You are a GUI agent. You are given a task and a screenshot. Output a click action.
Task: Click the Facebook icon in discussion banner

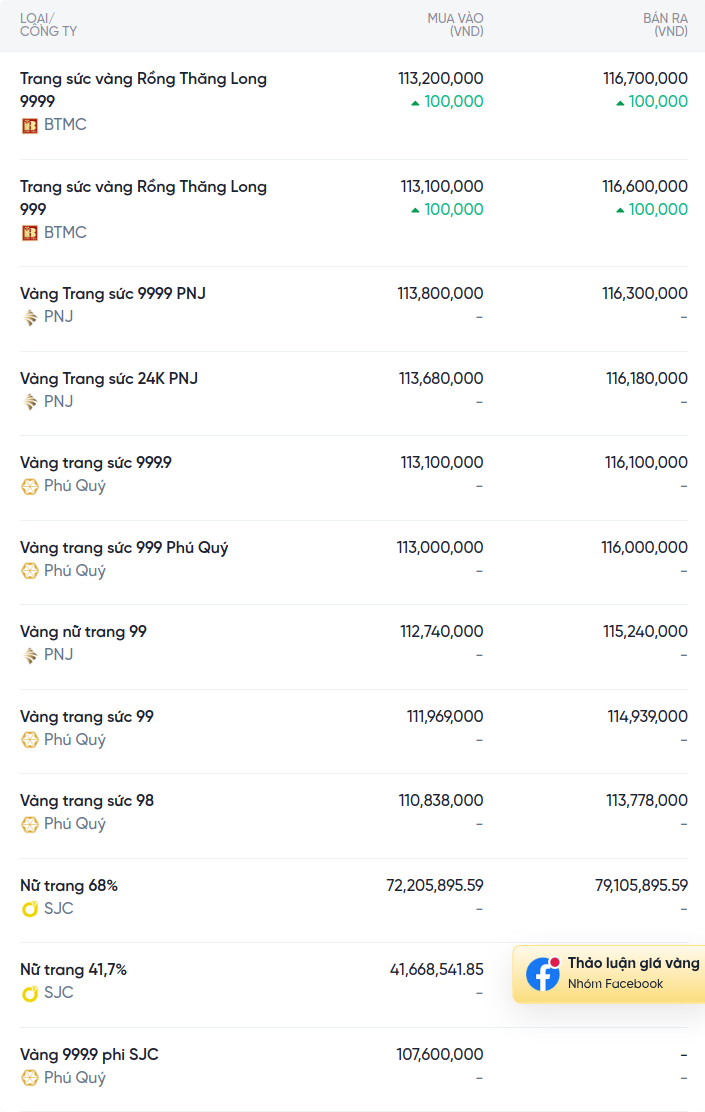[543, 974]
